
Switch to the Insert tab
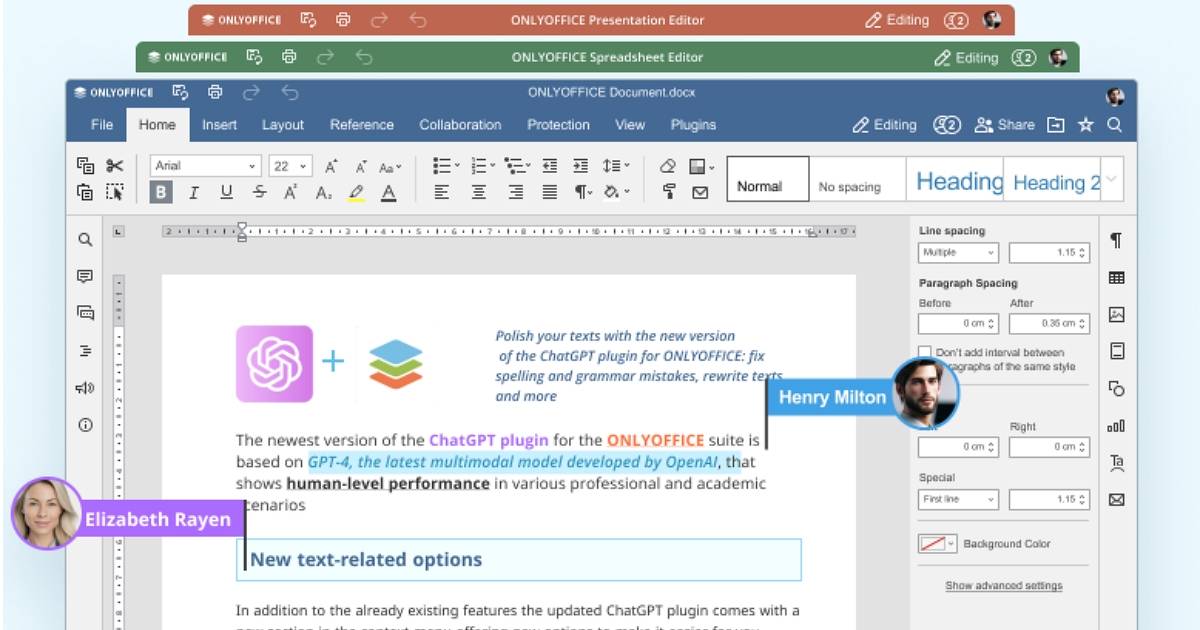point(220,125)
